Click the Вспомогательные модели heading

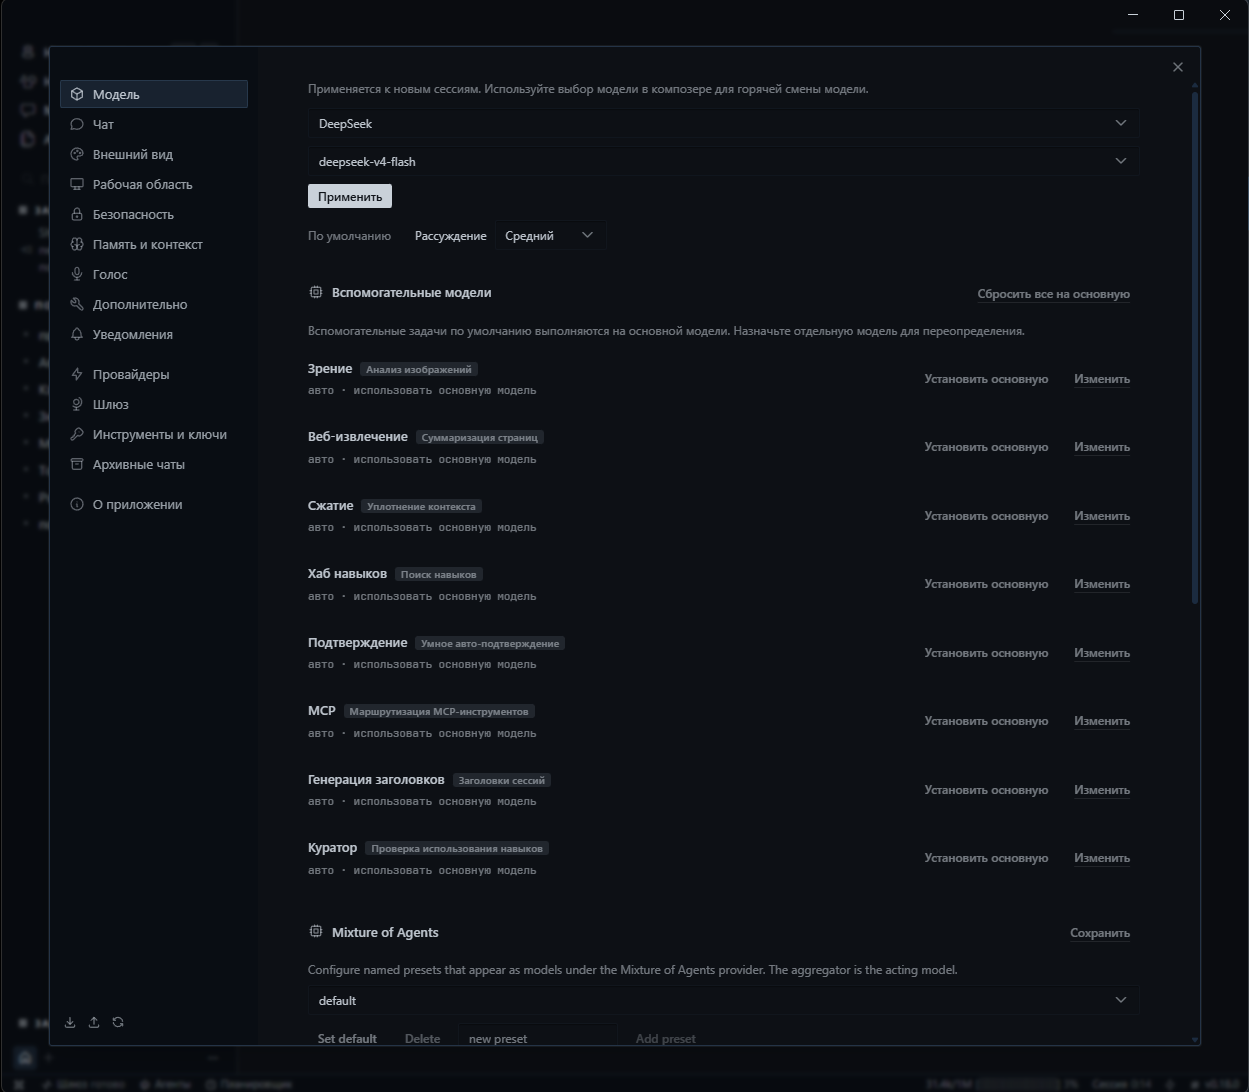point(412,293)
